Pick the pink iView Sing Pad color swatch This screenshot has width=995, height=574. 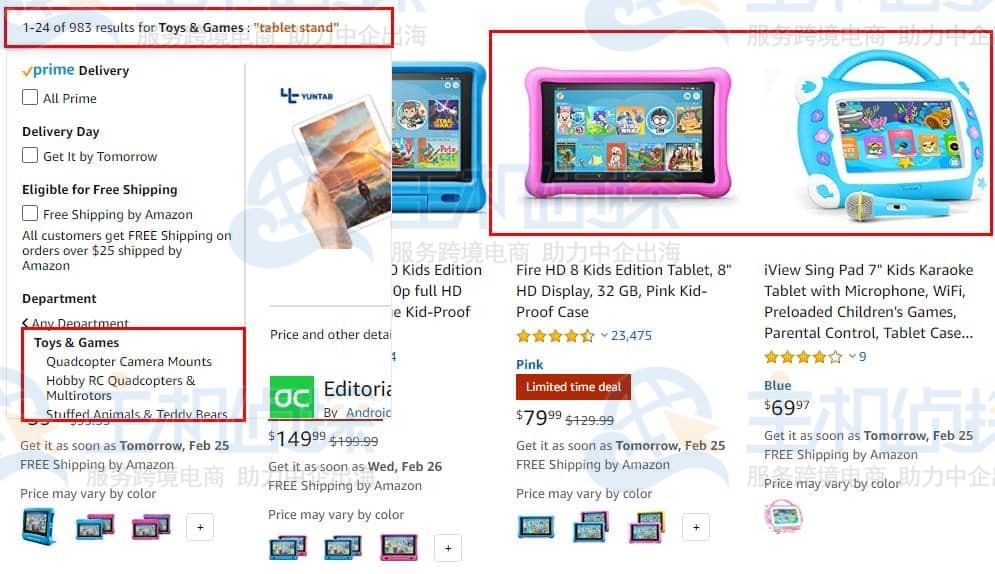tap(783, 514)
